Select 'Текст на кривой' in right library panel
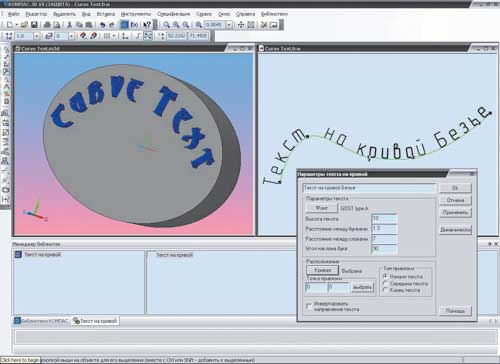 174,255
